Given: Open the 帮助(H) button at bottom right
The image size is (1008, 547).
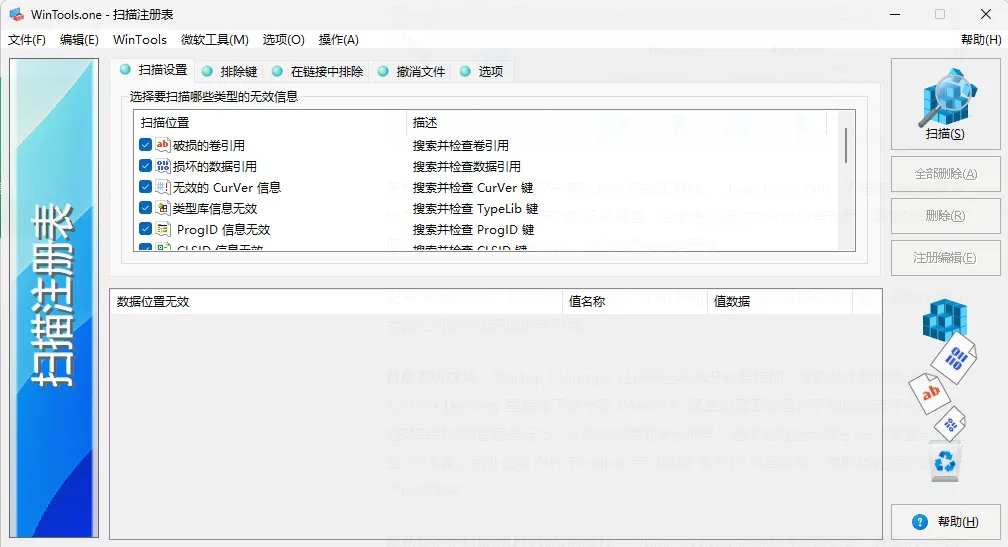Looking at the screenshot, I should coord(945,522).
